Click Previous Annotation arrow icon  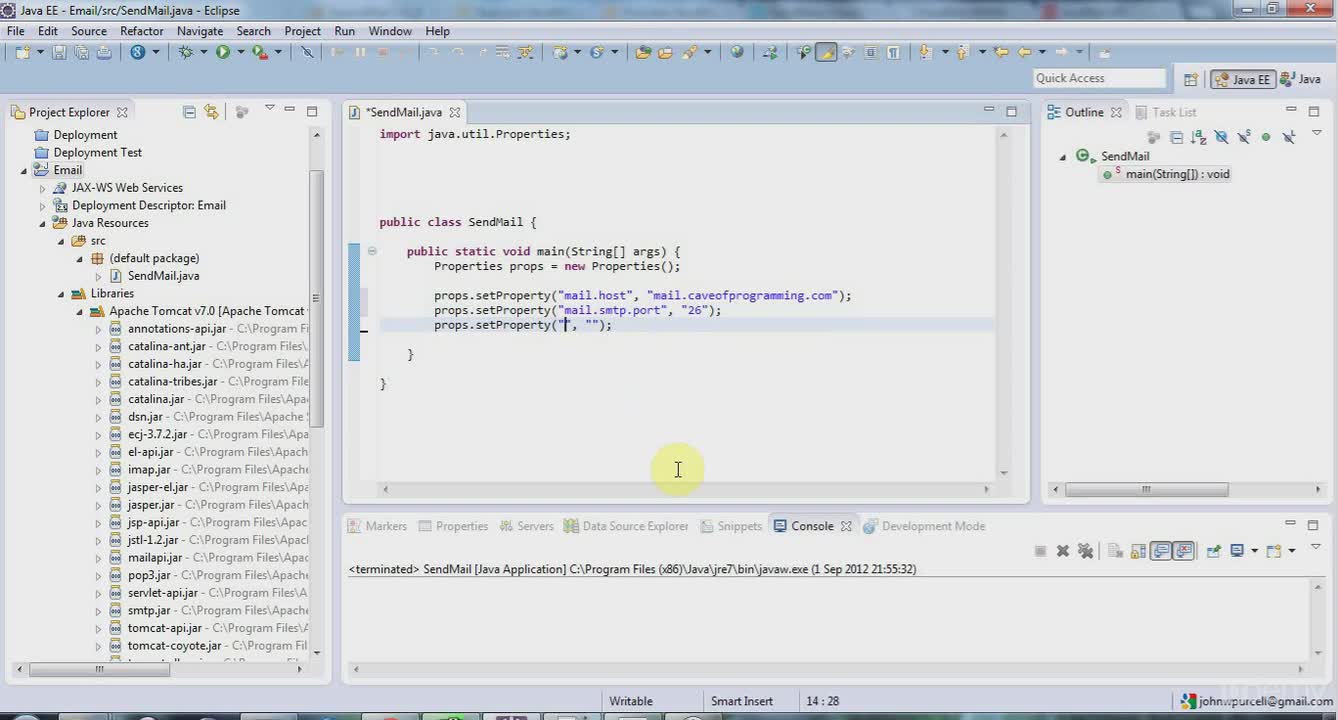[x=962, y=52]
